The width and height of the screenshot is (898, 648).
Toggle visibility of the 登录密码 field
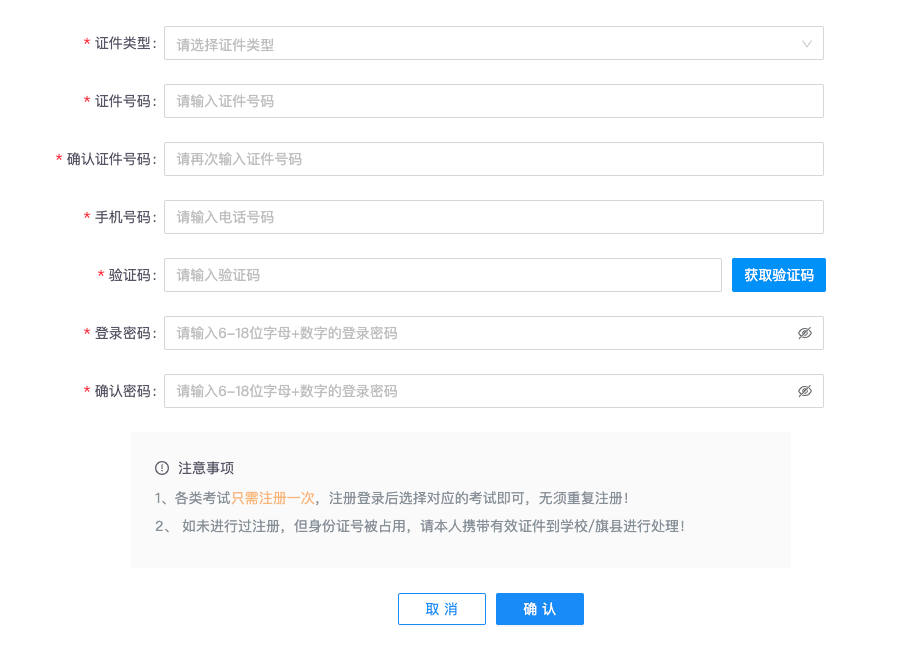pos(804,333)
